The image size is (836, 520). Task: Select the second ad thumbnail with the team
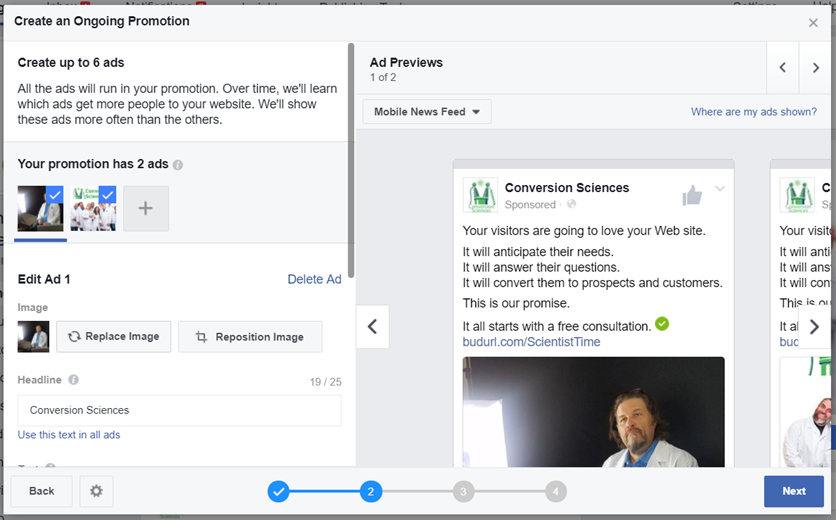93,209
